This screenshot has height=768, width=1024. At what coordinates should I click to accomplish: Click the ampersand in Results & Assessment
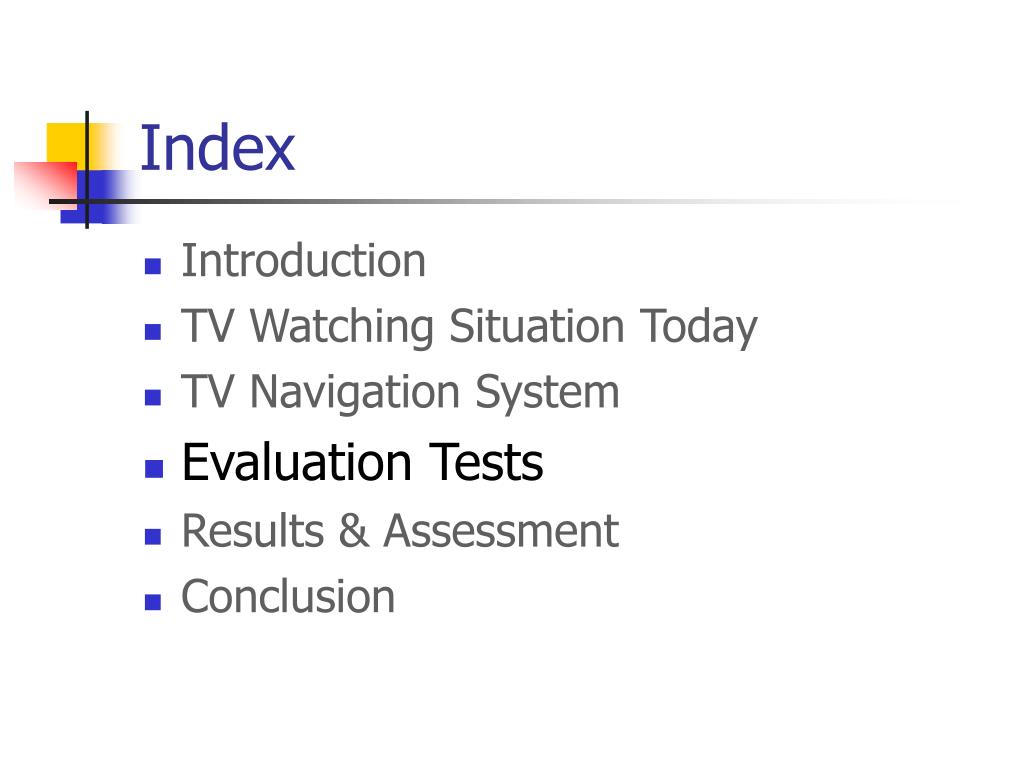(x=353, y=530)
